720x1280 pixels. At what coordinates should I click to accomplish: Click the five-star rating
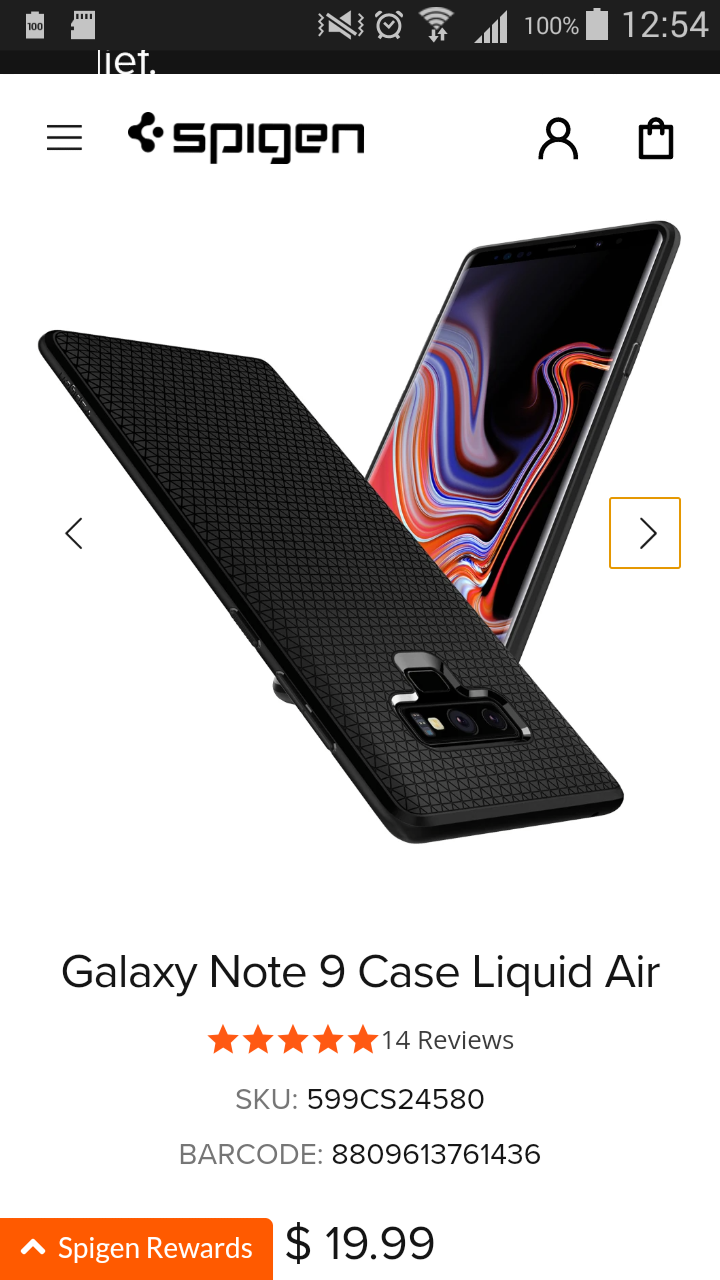click(x=292, y=1040)
